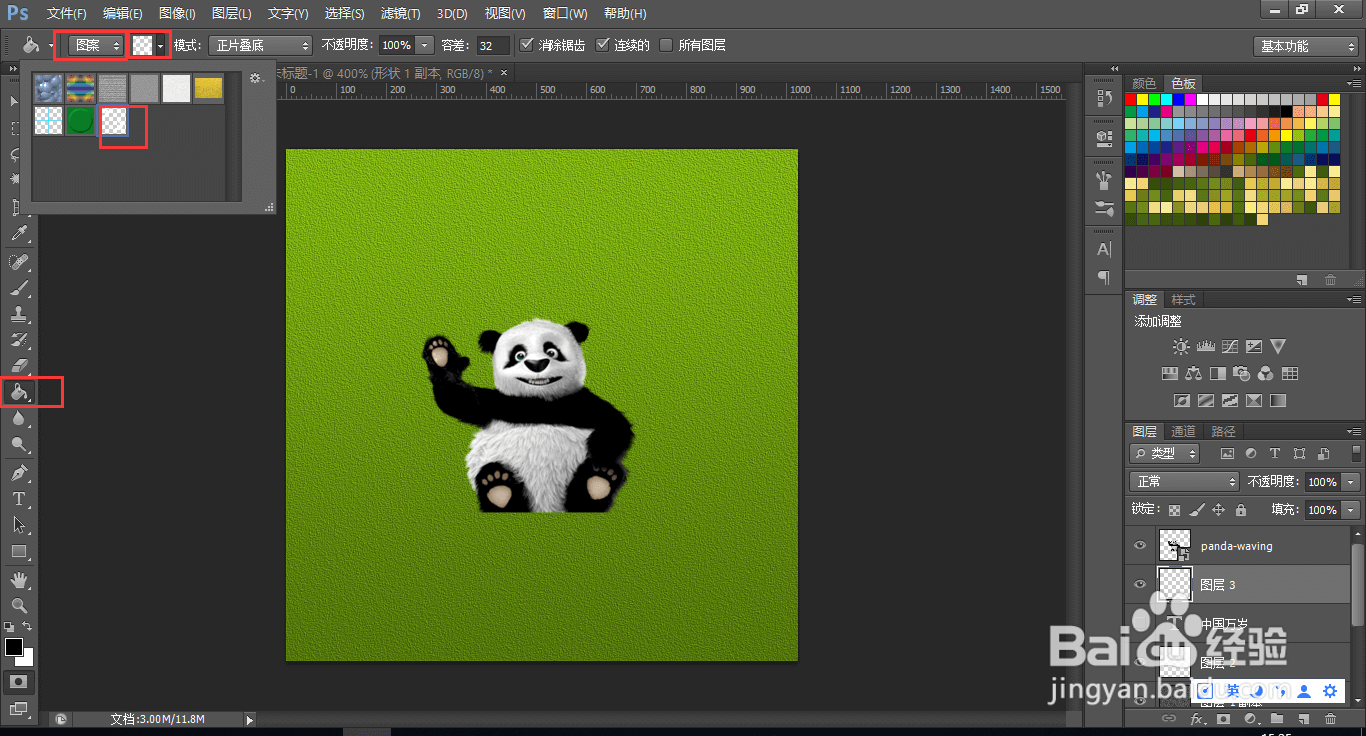Image resolution: width=1366 pixels, height=736 pixels.
Task: Open the workspace 基本功能 dropdown
Action: [1306, 46]
